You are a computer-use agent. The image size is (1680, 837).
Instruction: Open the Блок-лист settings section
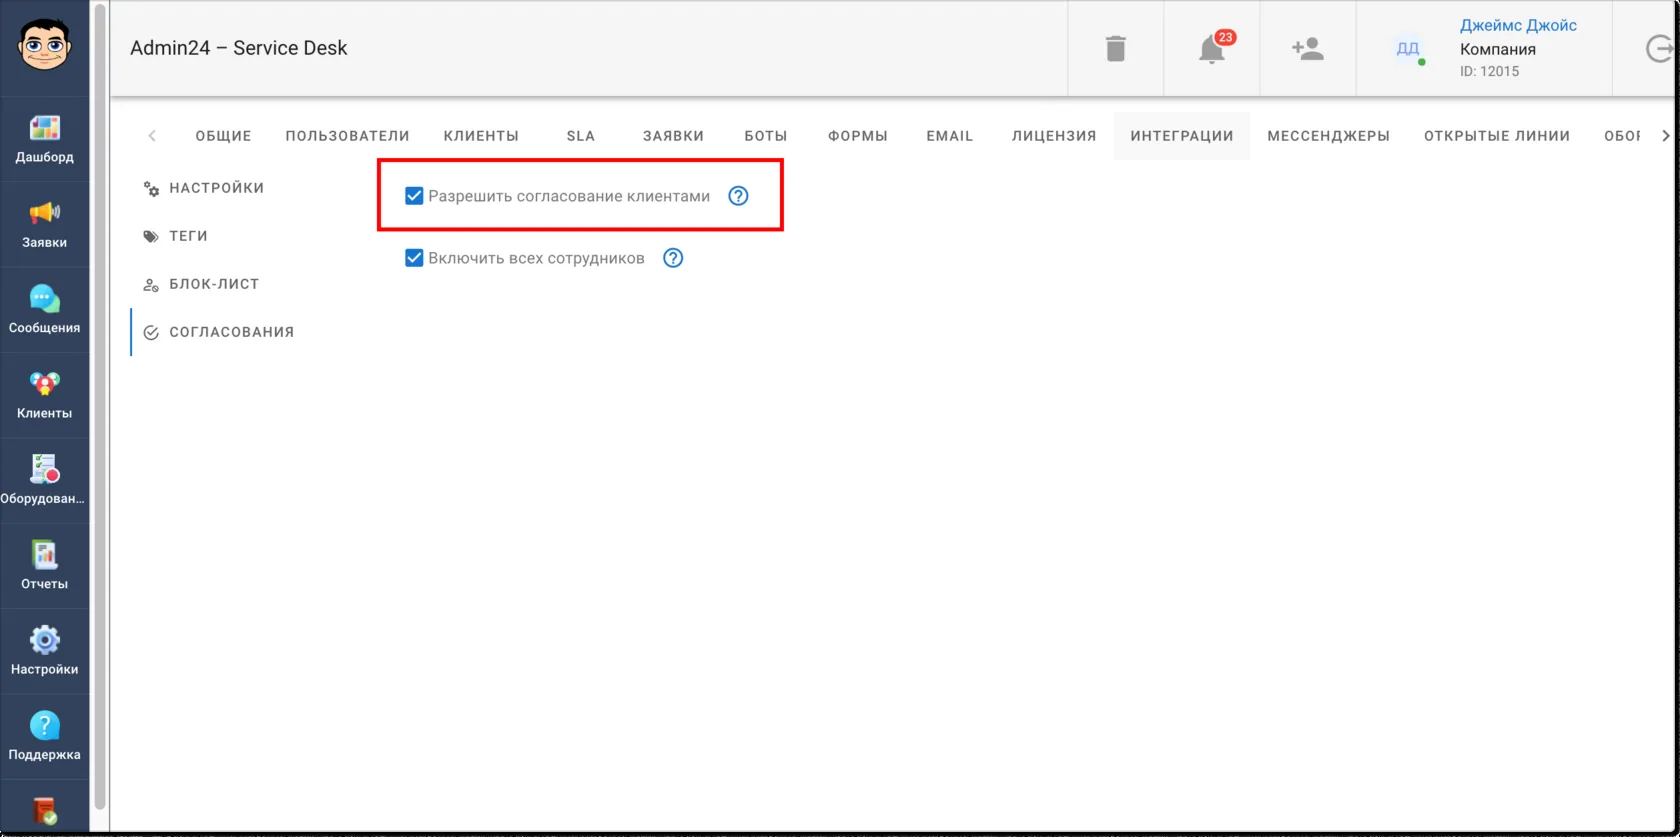coord(214,284)
